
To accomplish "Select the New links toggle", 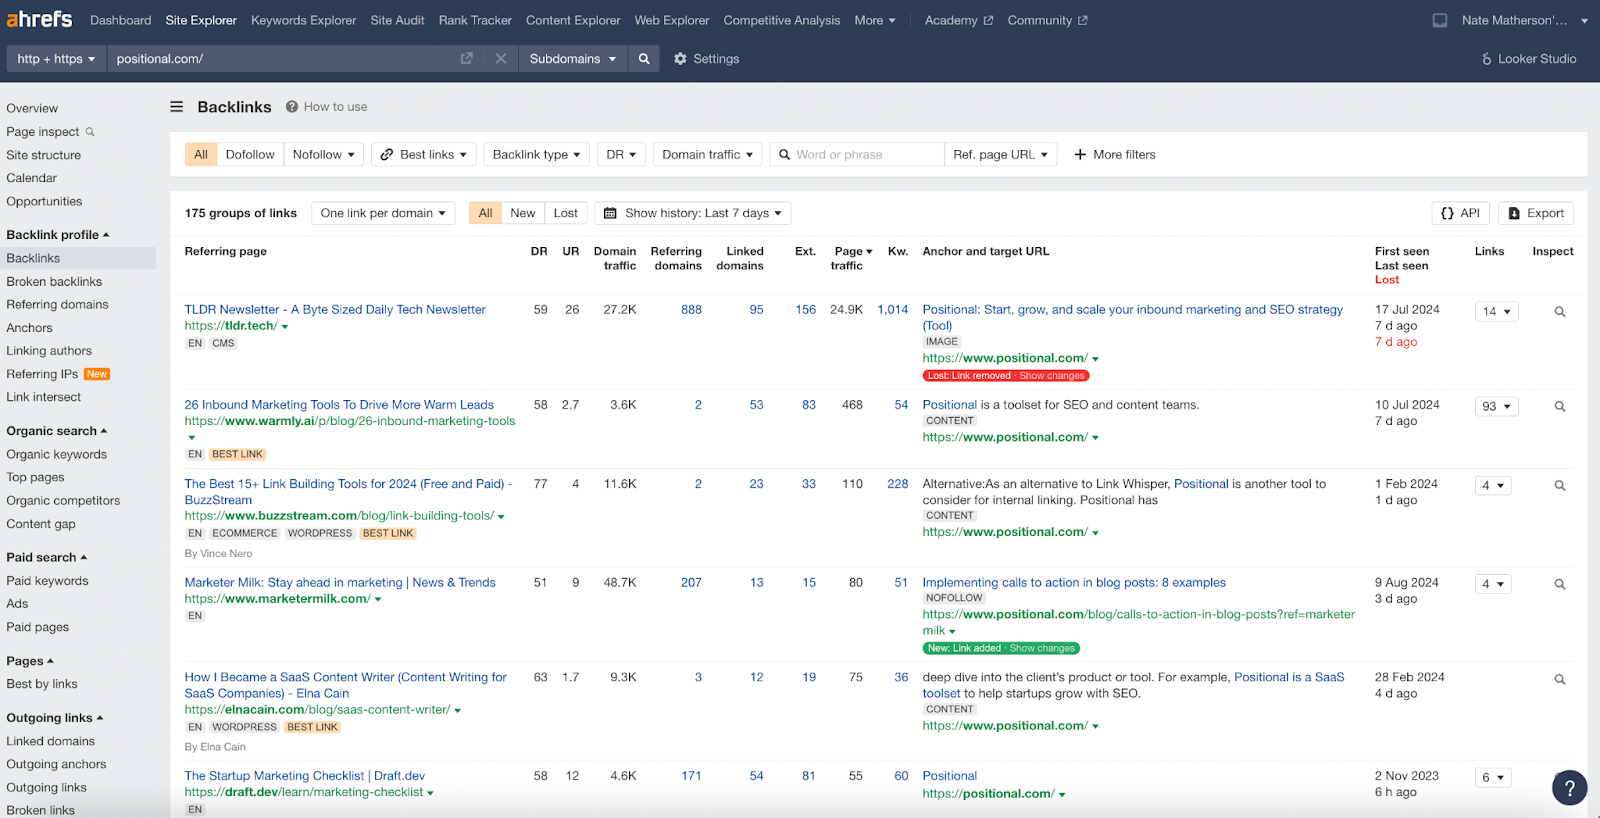I will pyautogui.click(x=523, y=213).
